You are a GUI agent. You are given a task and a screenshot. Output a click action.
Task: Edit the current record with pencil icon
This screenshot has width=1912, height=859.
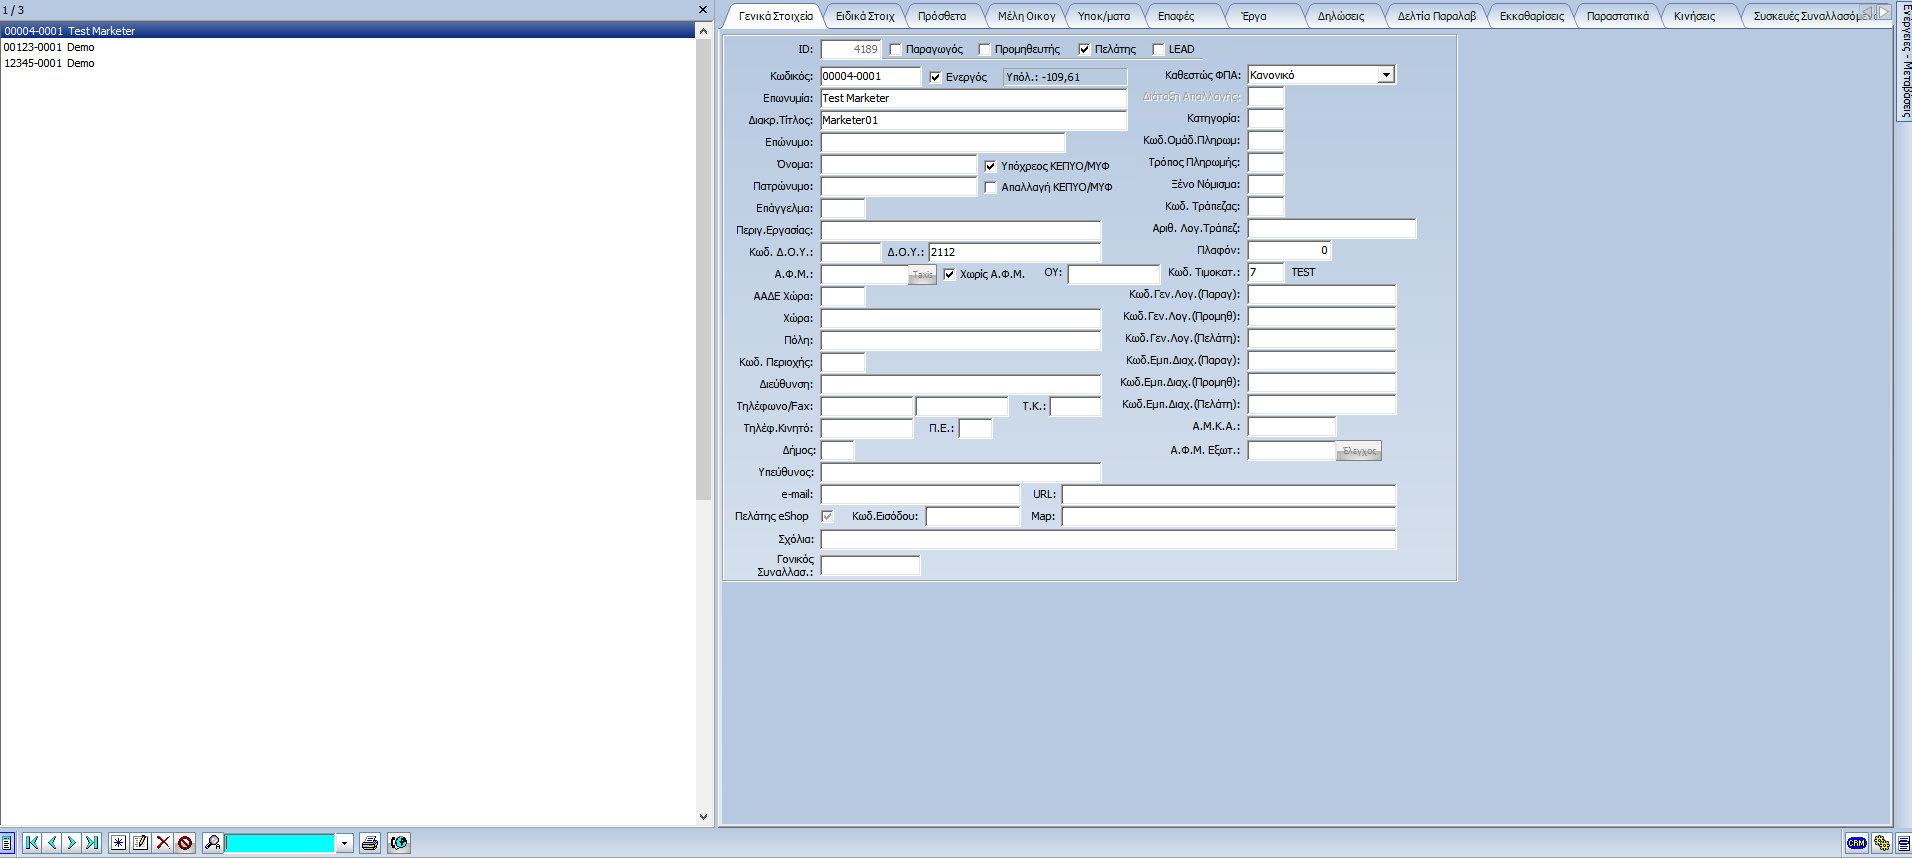(x=140, y=843)
